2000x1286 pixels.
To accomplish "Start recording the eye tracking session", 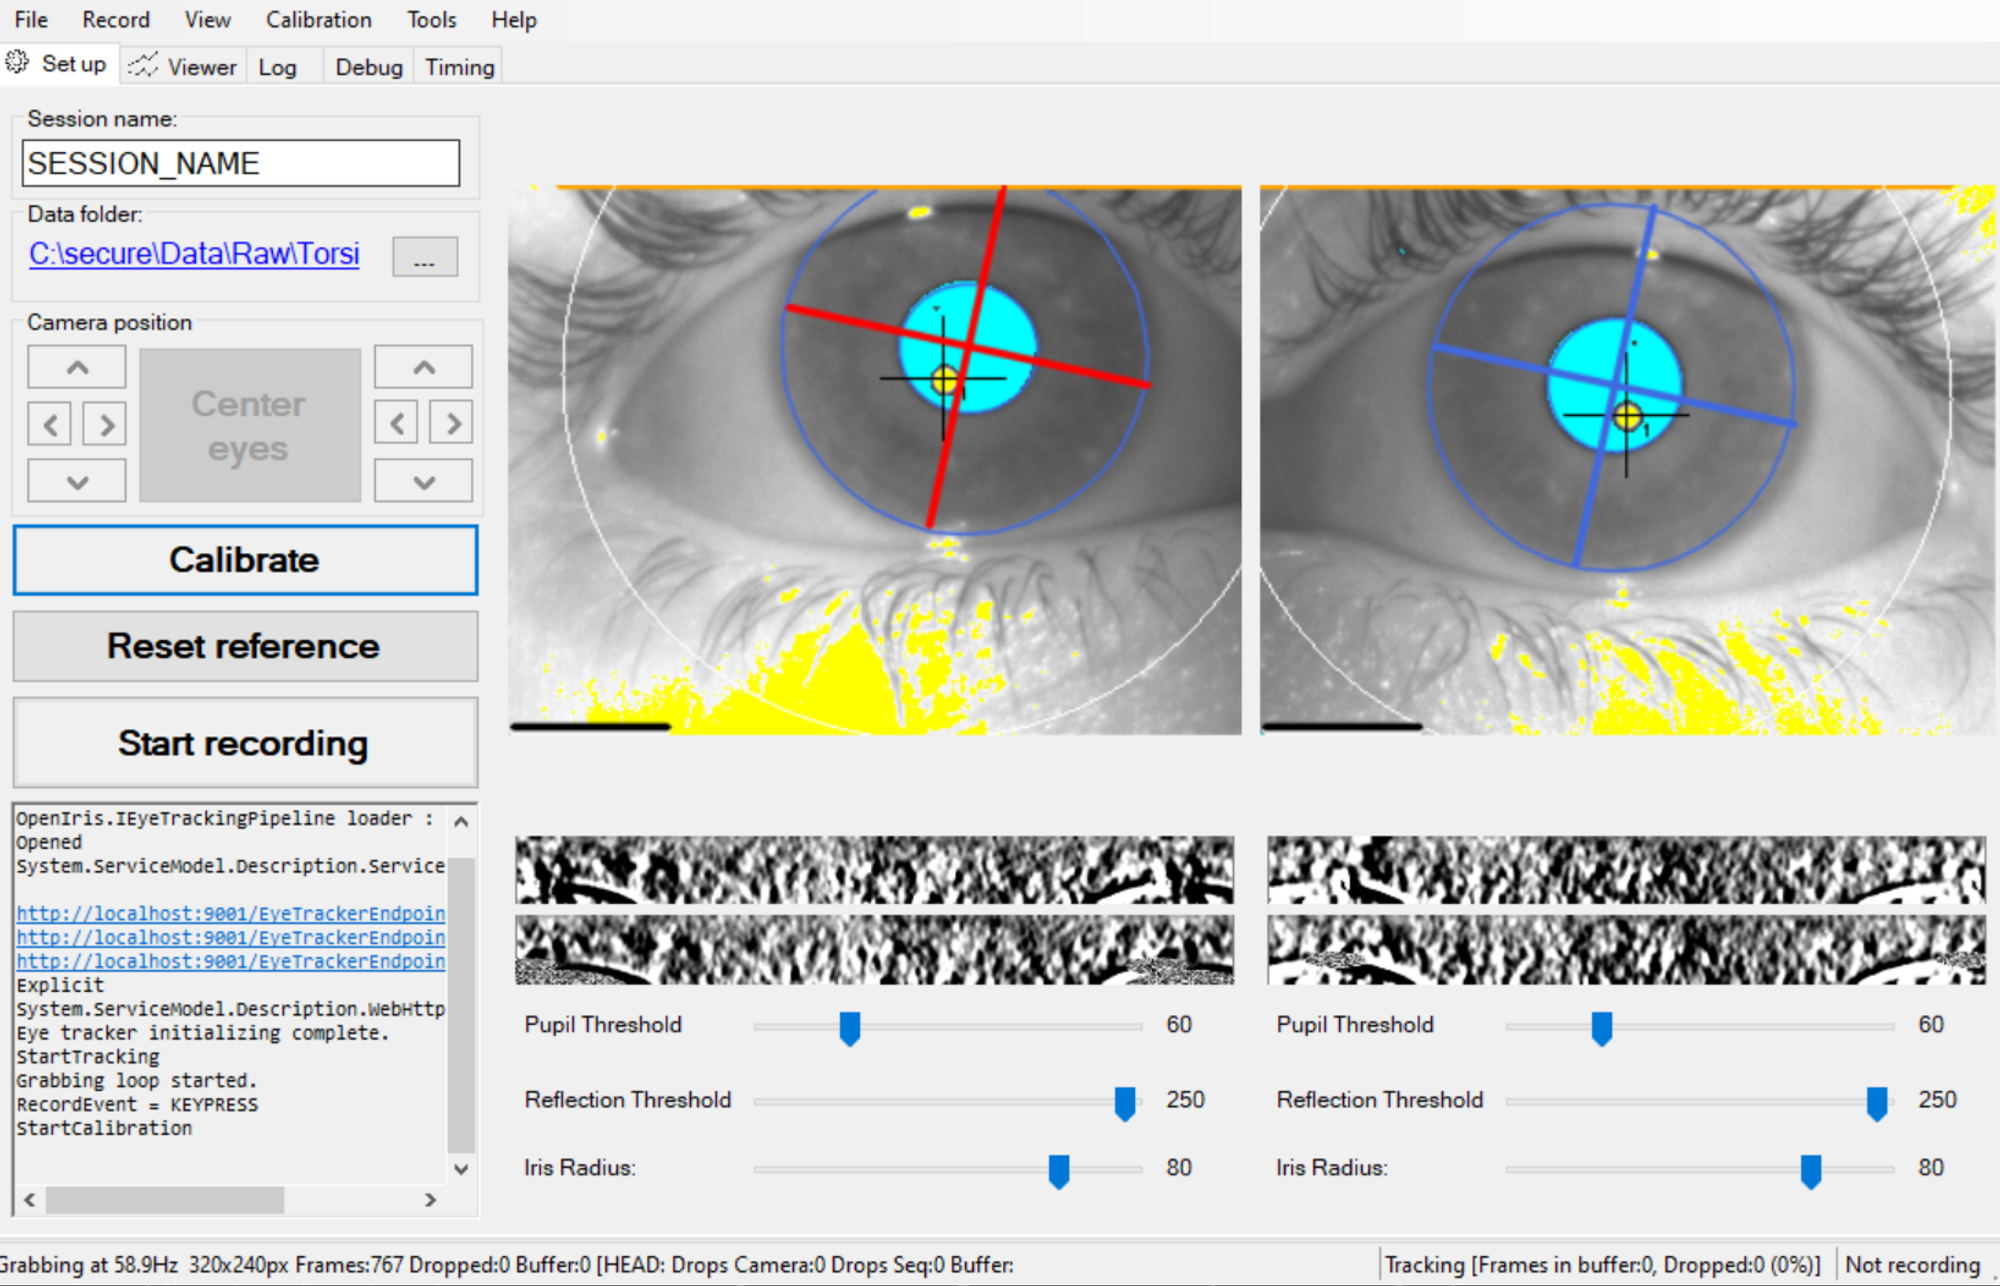I will (244, 743).
